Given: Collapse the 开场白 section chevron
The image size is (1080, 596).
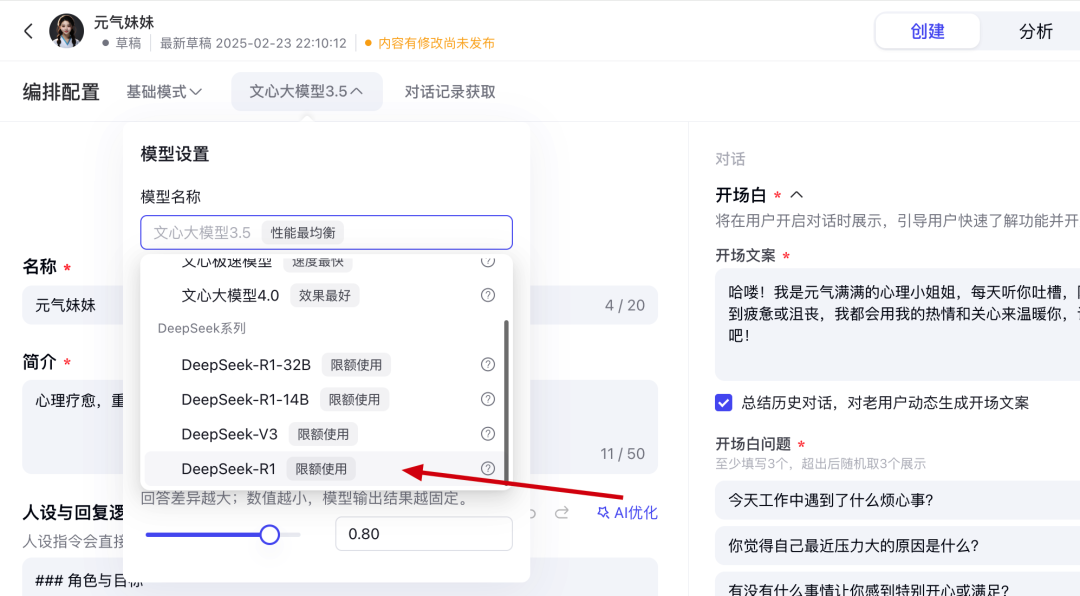Looking at the screenshot, I should pos(796,195).
